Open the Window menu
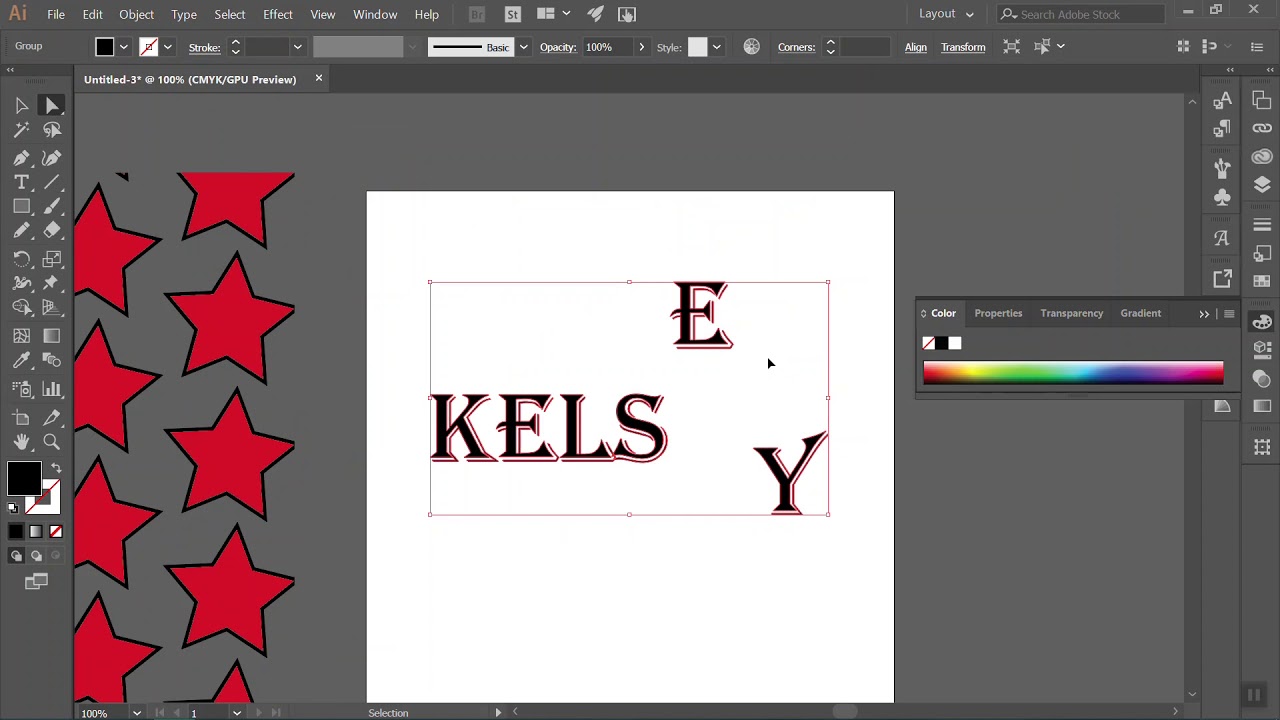This screenshot has width=1280, height=720. pos(375,14)
